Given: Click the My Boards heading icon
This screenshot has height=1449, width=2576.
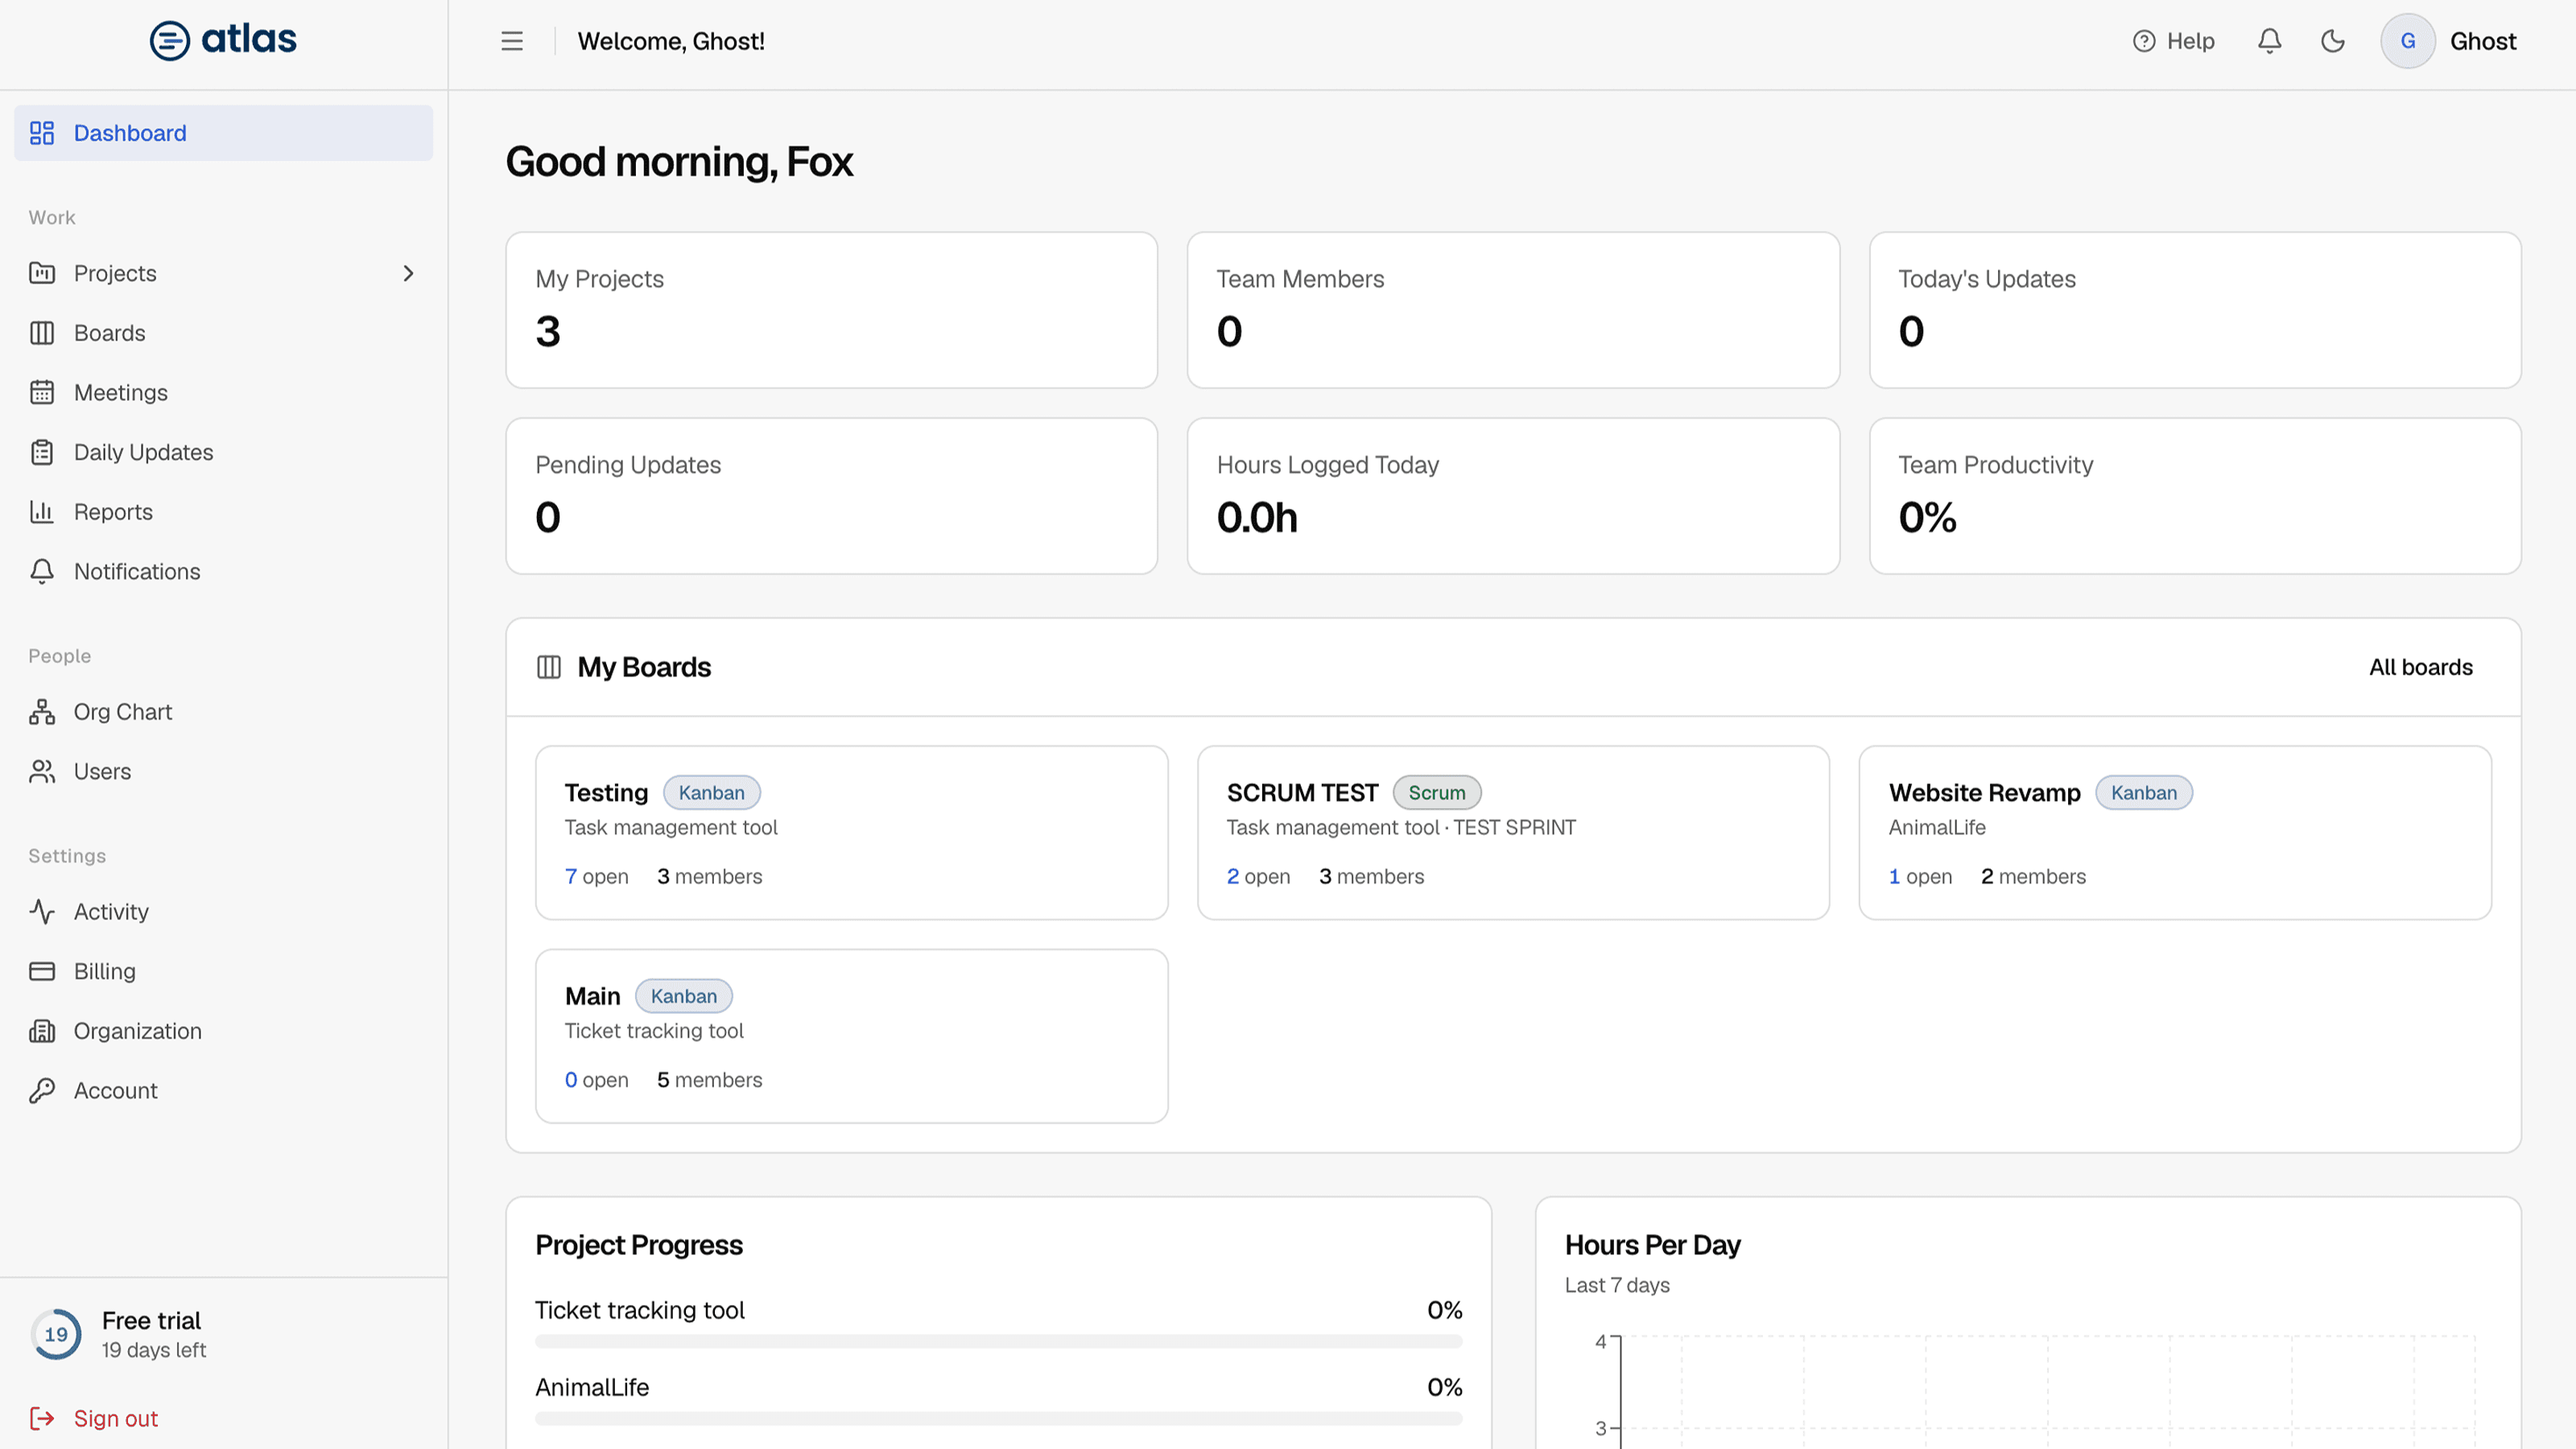Looking at the screenshot, I should click(x=549, y=667).
